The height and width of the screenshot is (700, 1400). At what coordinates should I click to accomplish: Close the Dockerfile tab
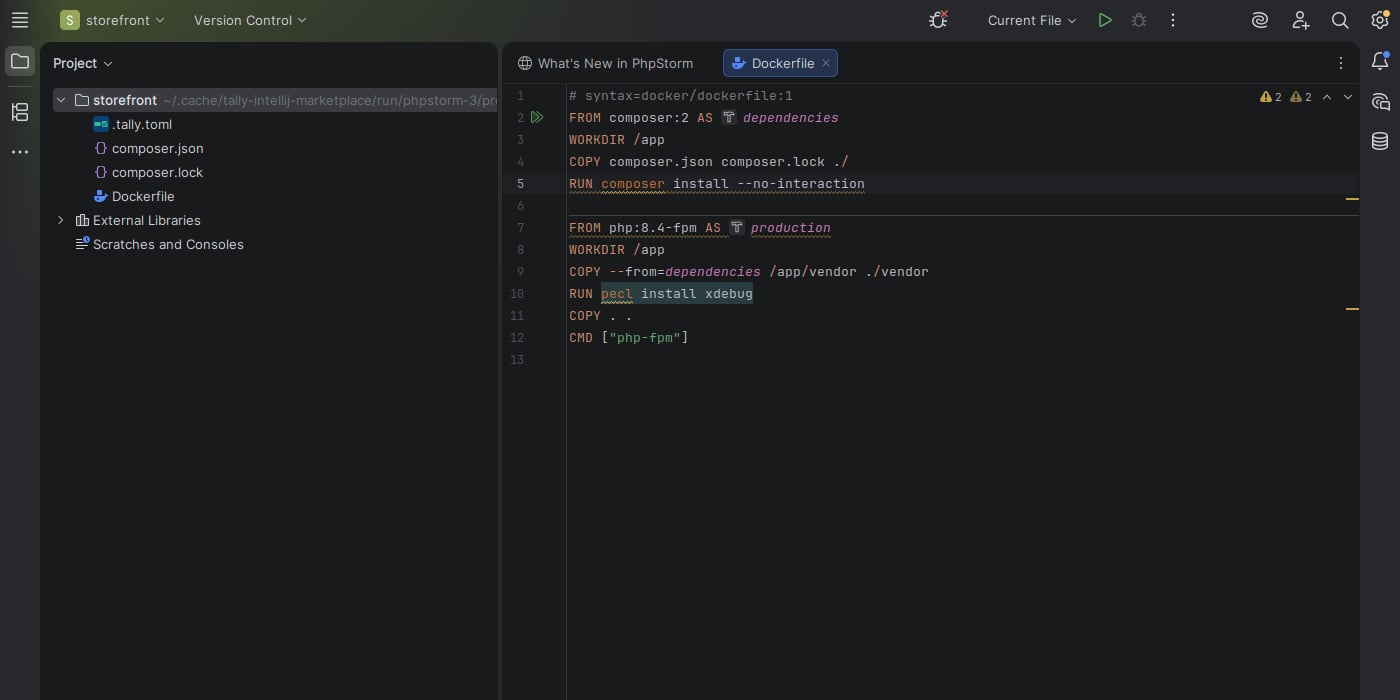click(826, 63)
